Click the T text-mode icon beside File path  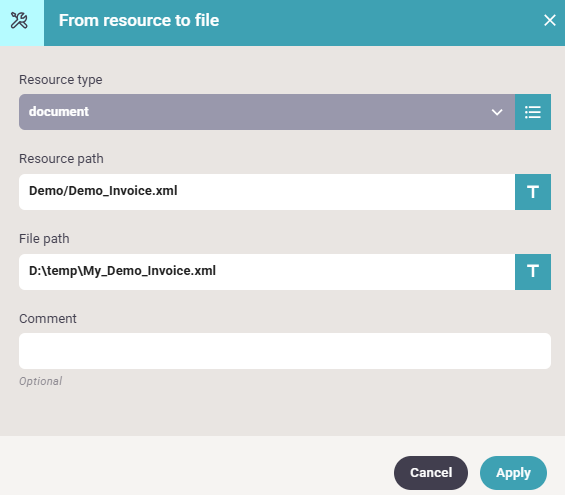533,272
